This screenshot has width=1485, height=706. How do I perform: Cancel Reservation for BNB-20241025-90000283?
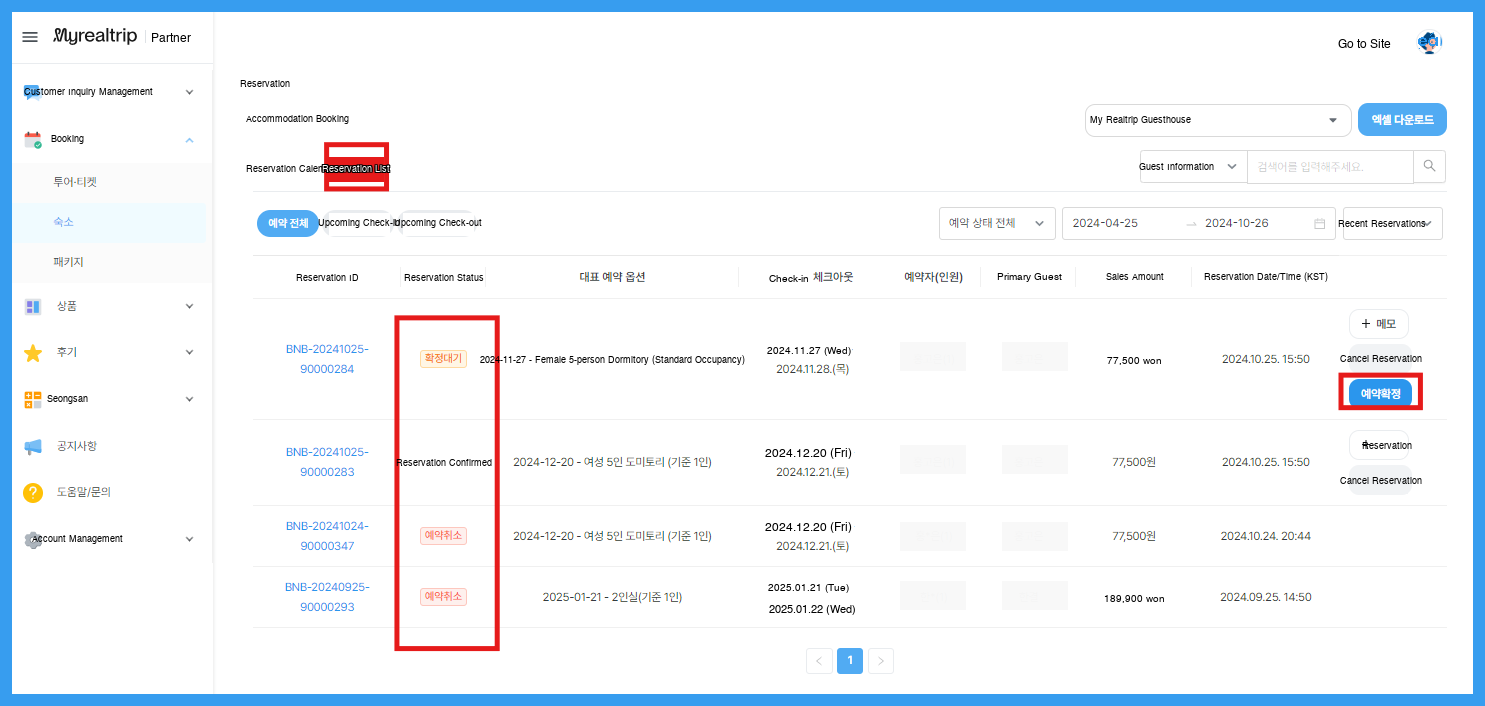point(1380,481)
